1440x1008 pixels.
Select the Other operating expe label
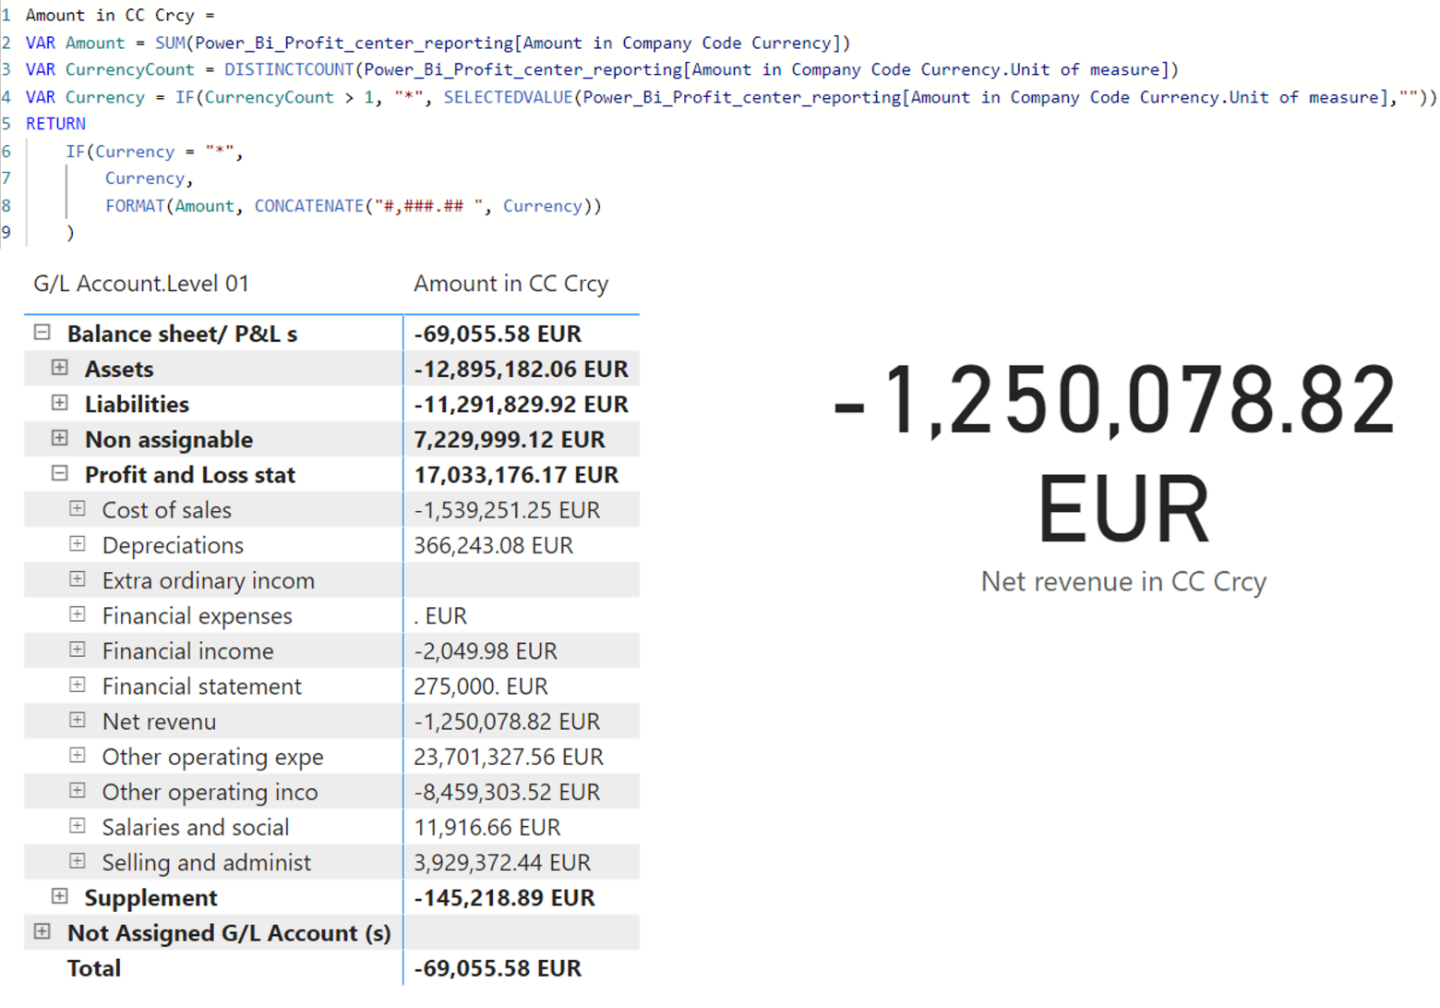pyautogui.click(x=213, y=757)
